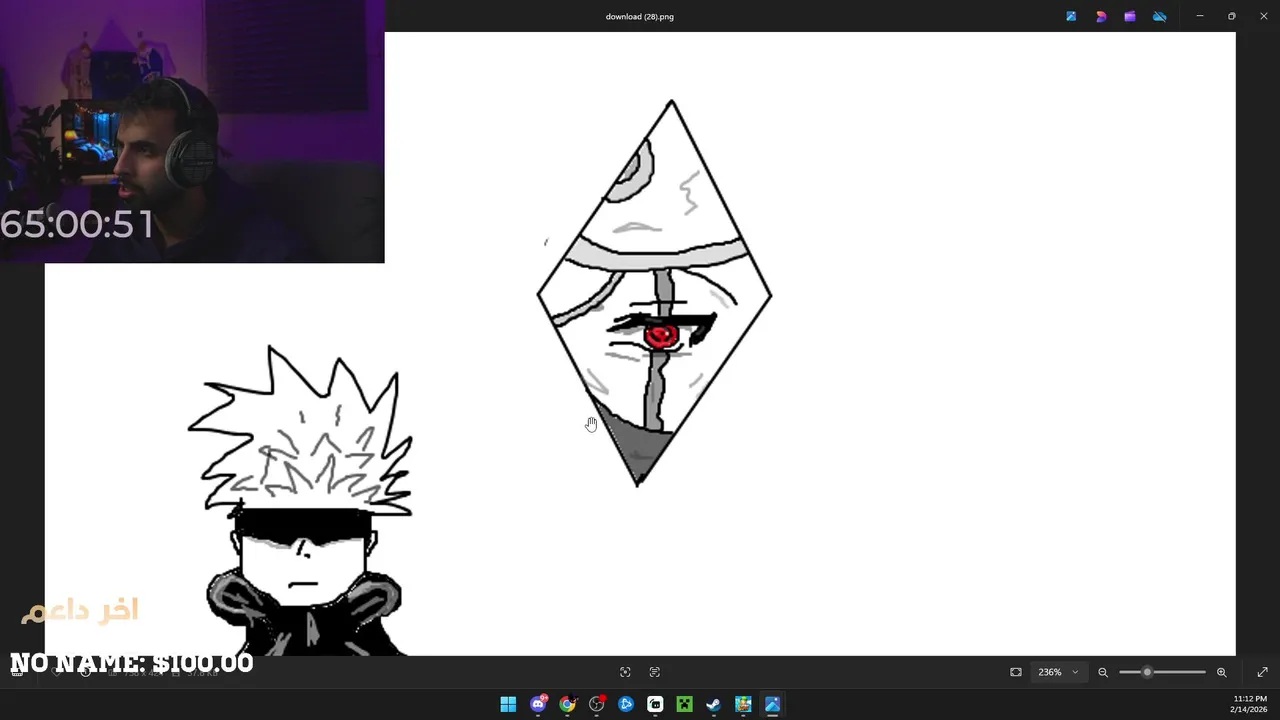The width and height of the screenshot is (1280, 720).
Task: Restore down the Photos window
Action: point(1231,16)
